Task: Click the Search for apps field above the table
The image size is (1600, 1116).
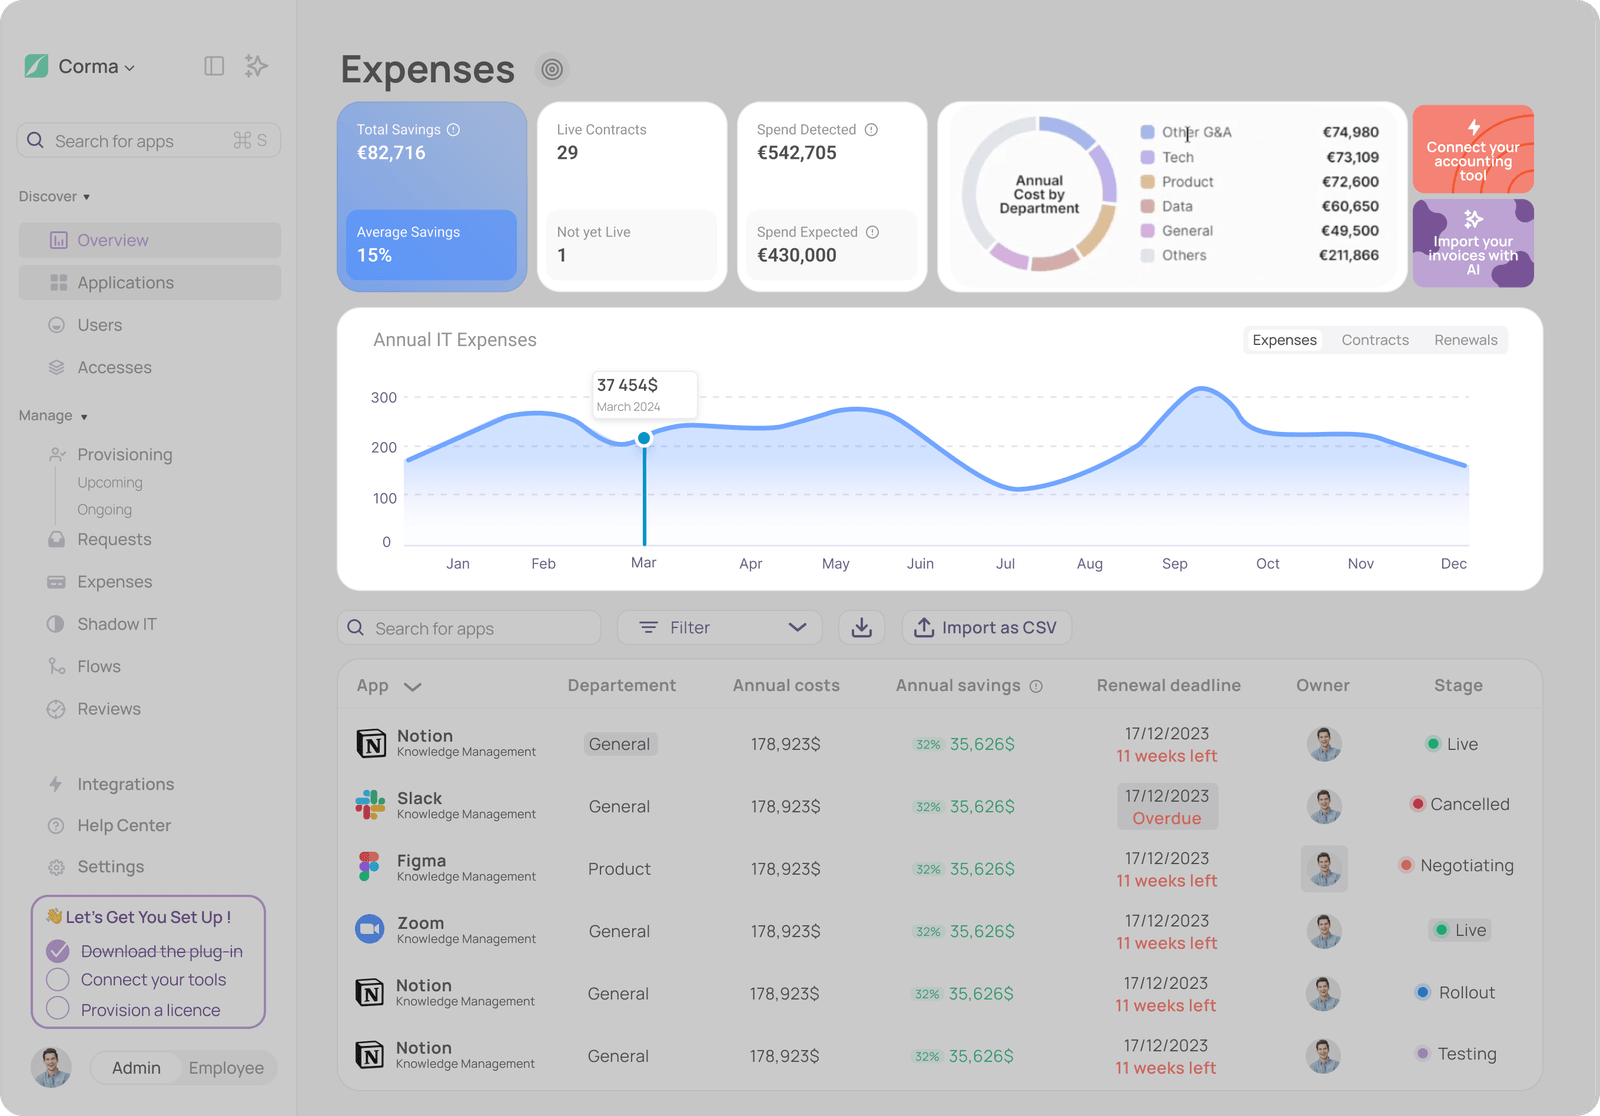Action: click(x=469, y=628)
